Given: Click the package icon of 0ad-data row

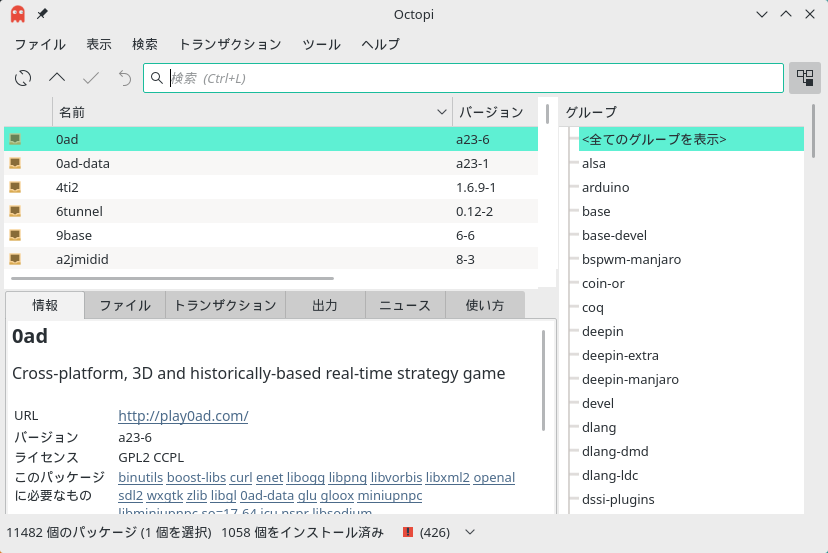Looking at the screenshot, I should tap(15, 163).
